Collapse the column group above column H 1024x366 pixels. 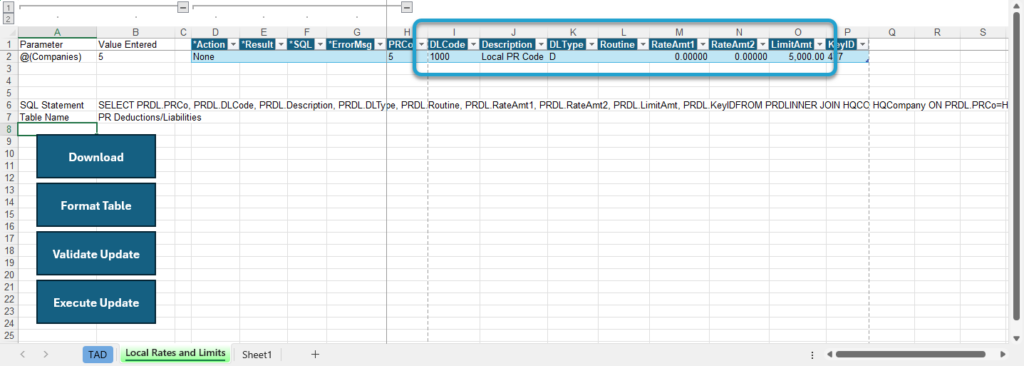(x=407, y=7)
